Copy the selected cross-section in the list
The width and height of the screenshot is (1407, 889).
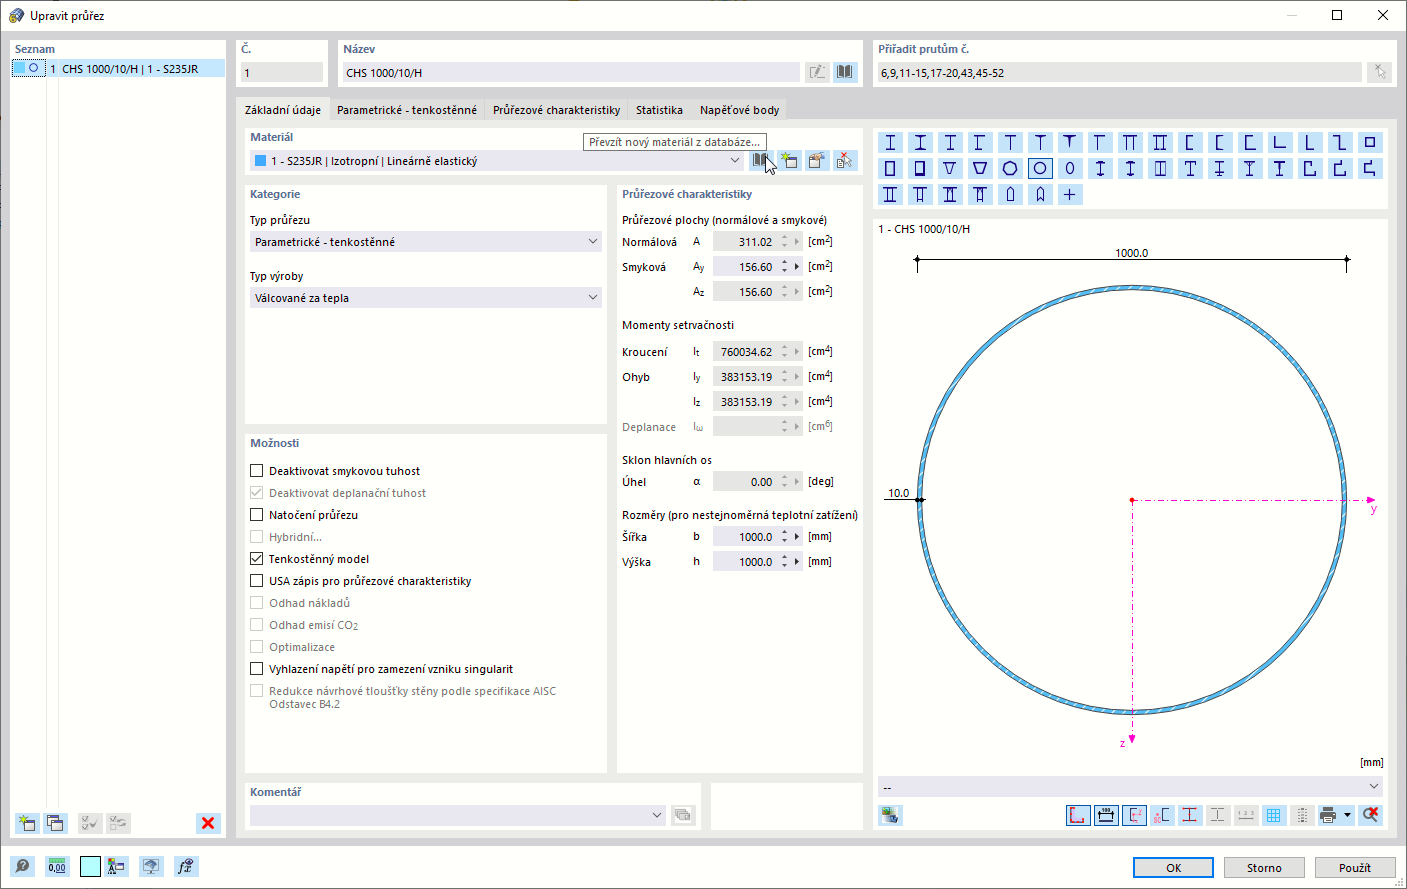click(x=55, y=823)
